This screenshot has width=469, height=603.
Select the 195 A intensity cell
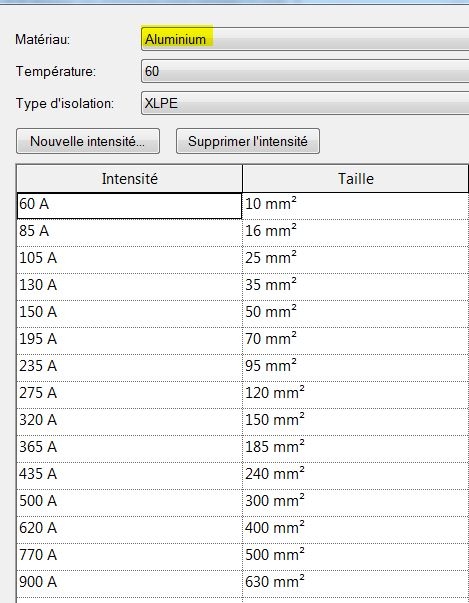click(x=130, y=341)
